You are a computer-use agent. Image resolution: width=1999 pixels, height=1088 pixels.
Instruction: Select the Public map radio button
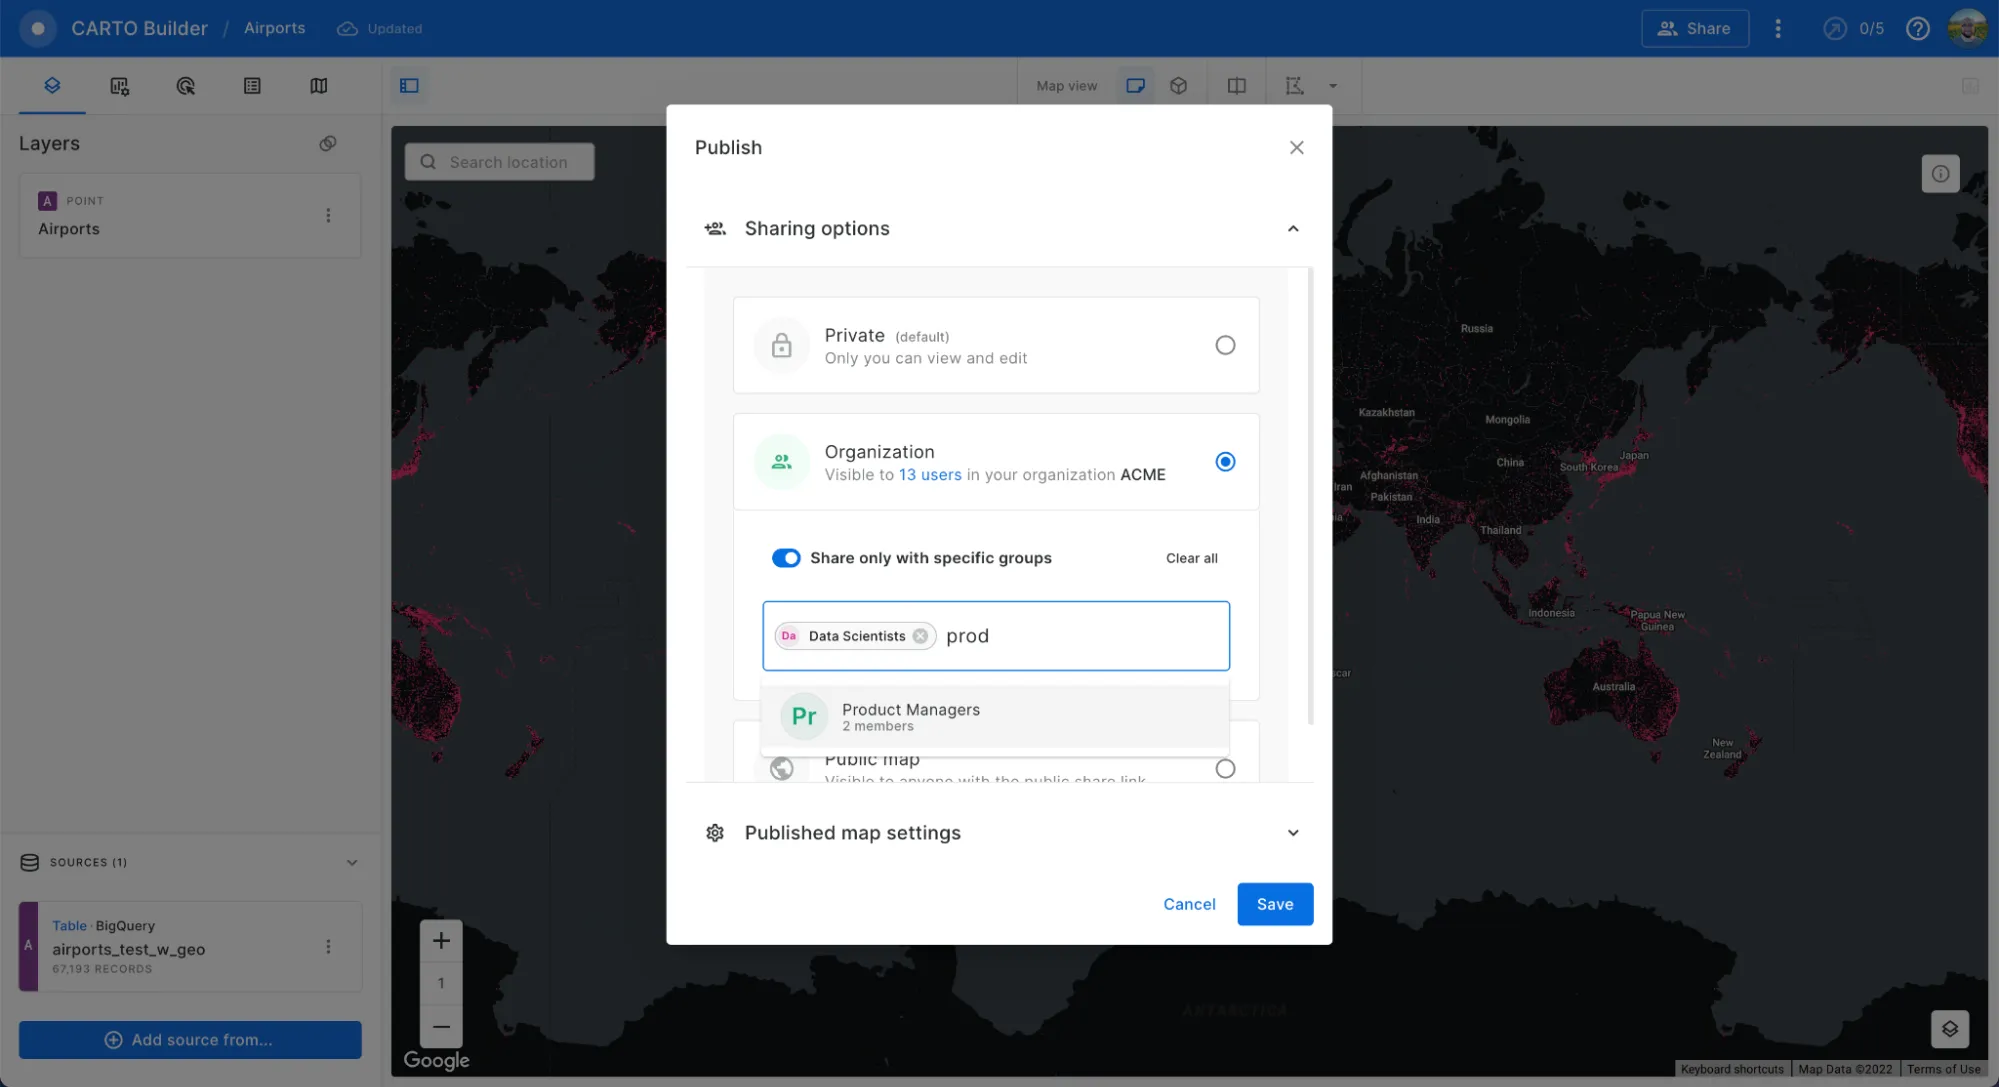pos(1225,769)
